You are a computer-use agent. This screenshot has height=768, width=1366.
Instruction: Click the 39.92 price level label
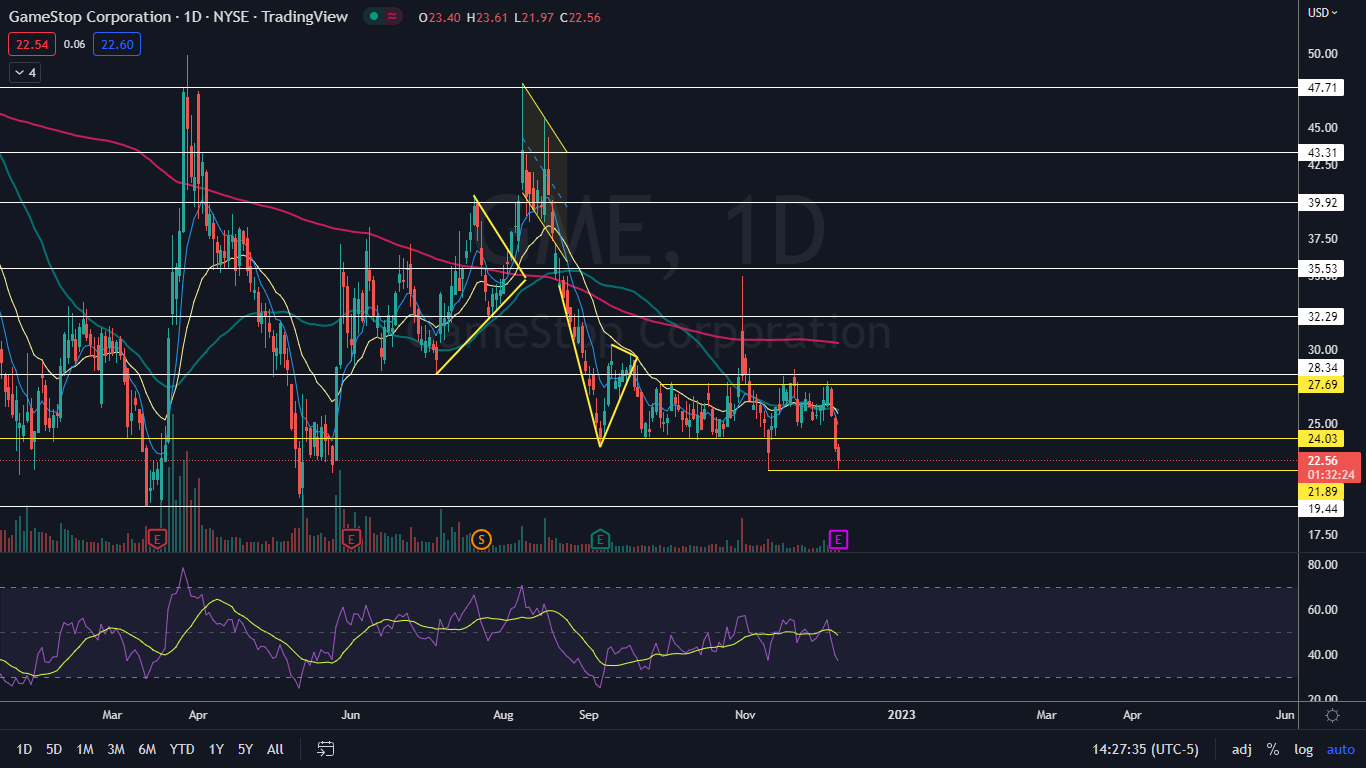pos(1323,203)
